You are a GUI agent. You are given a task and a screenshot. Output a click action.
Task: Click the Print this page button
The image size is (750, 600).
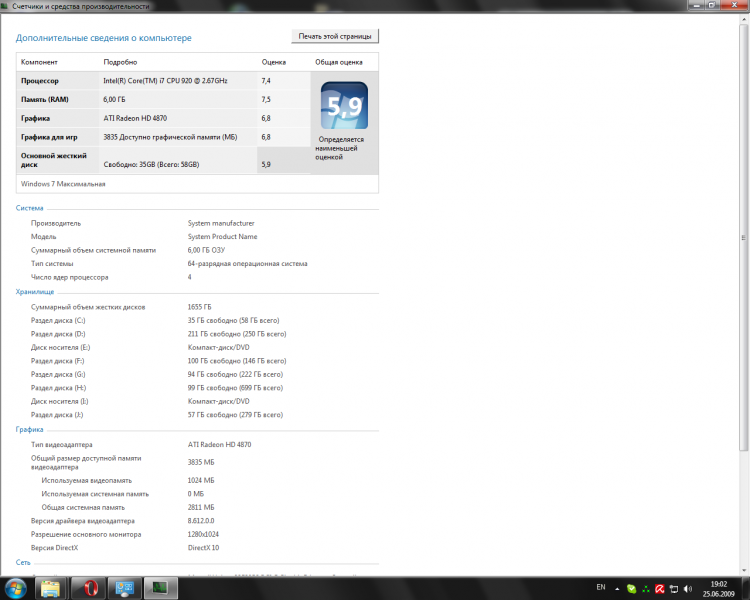335,36
